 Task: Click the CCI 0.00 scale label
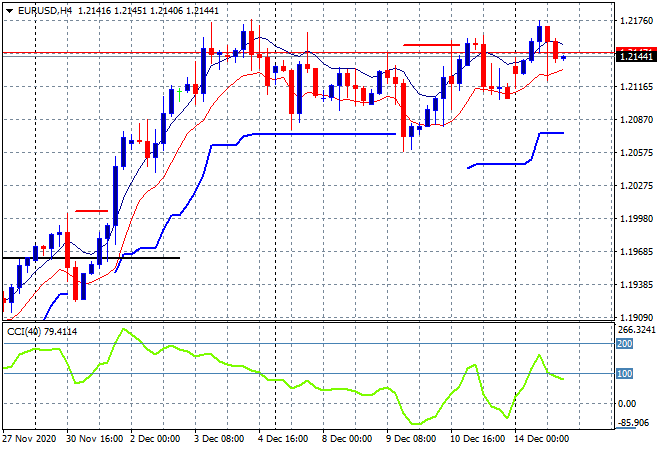(627, 404)
